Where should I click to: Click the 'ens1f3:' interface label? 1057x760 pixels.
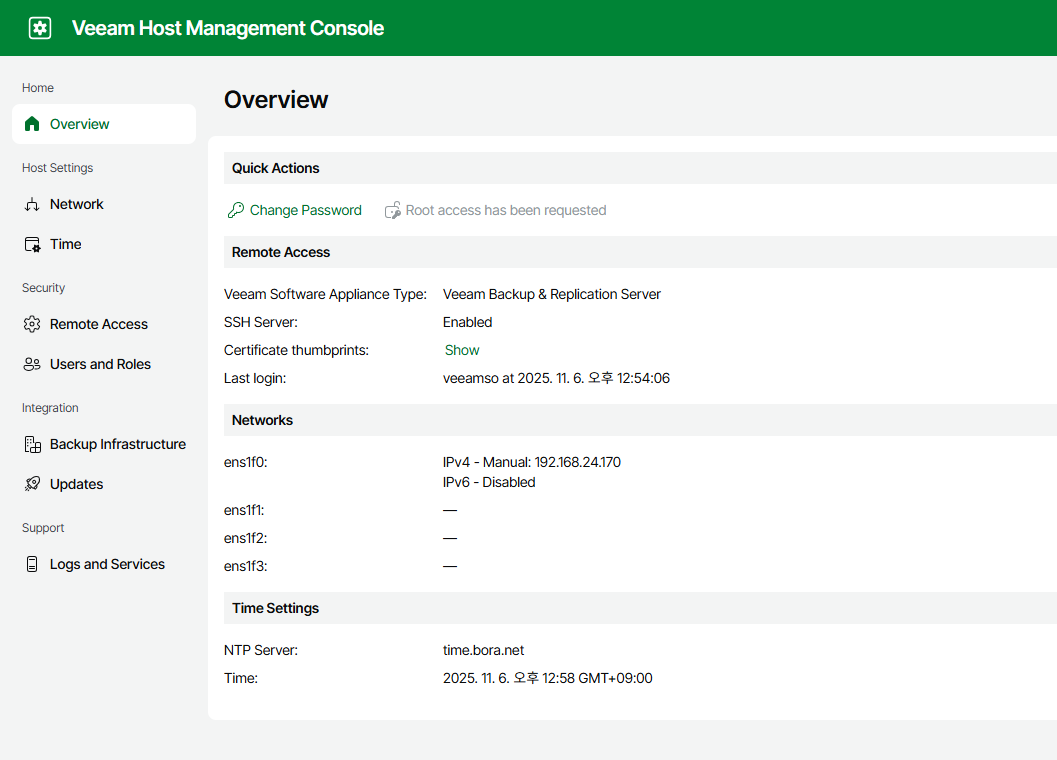245,566
